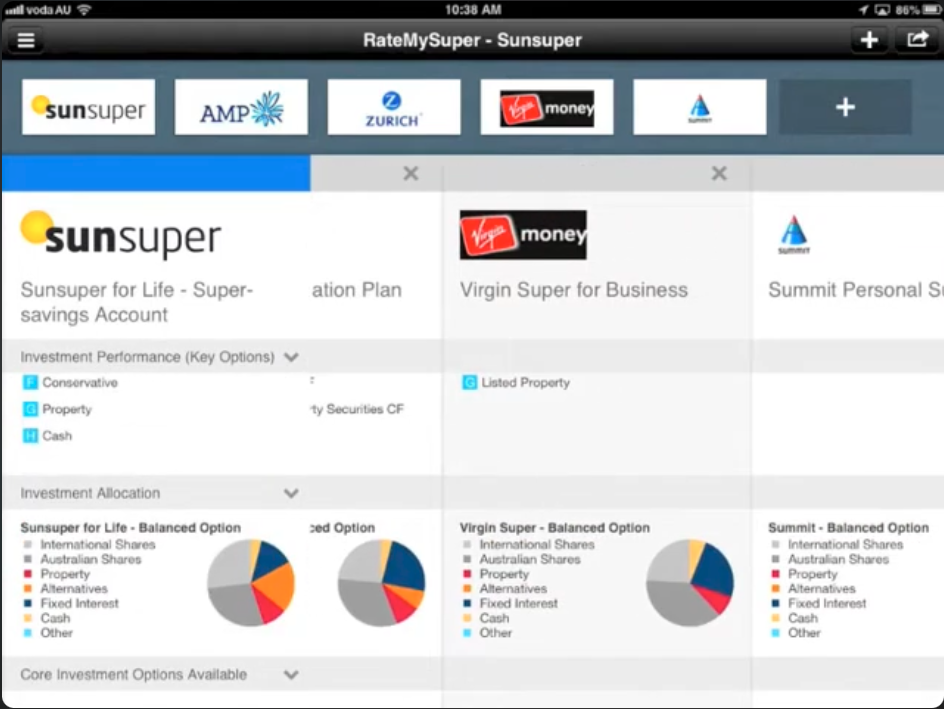Tap the 10:38 AM clock
Viewport: 944px width, 709px height.
click(473, 10)
